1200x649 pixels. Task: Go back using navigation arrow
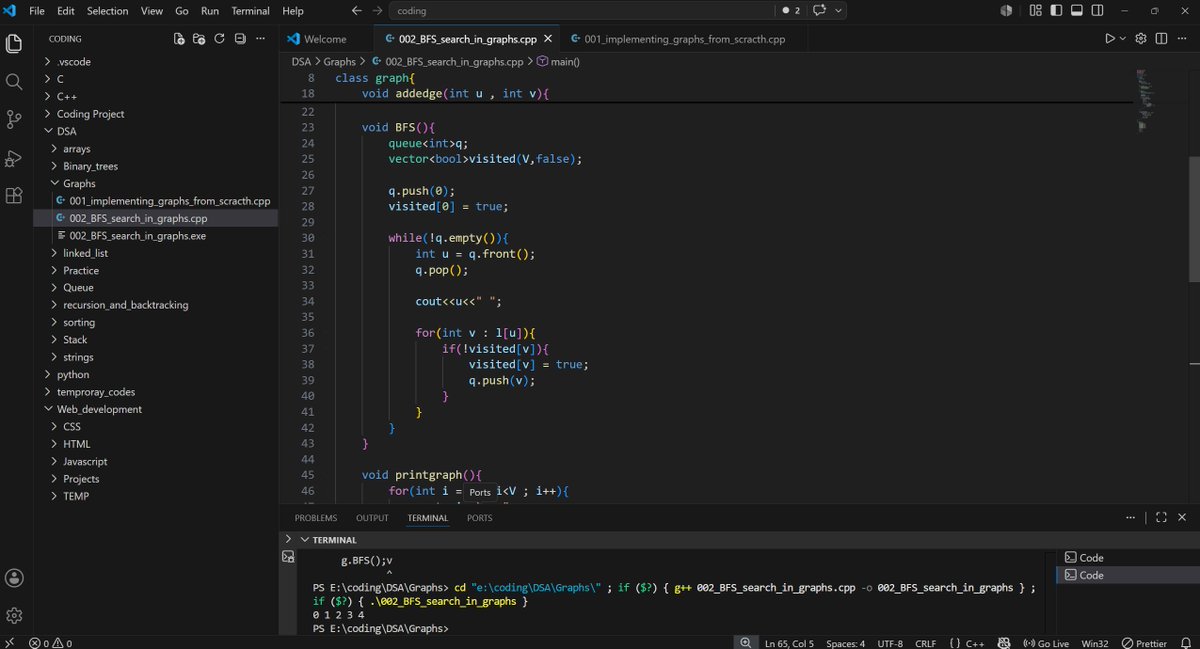click(357, 11)
